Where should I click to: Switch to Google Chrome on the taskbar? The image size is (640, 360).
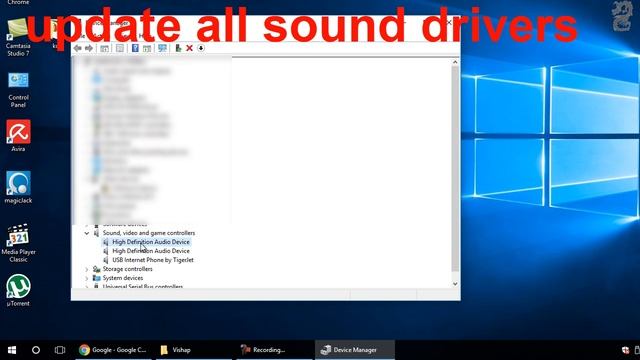tap(113, 350)
